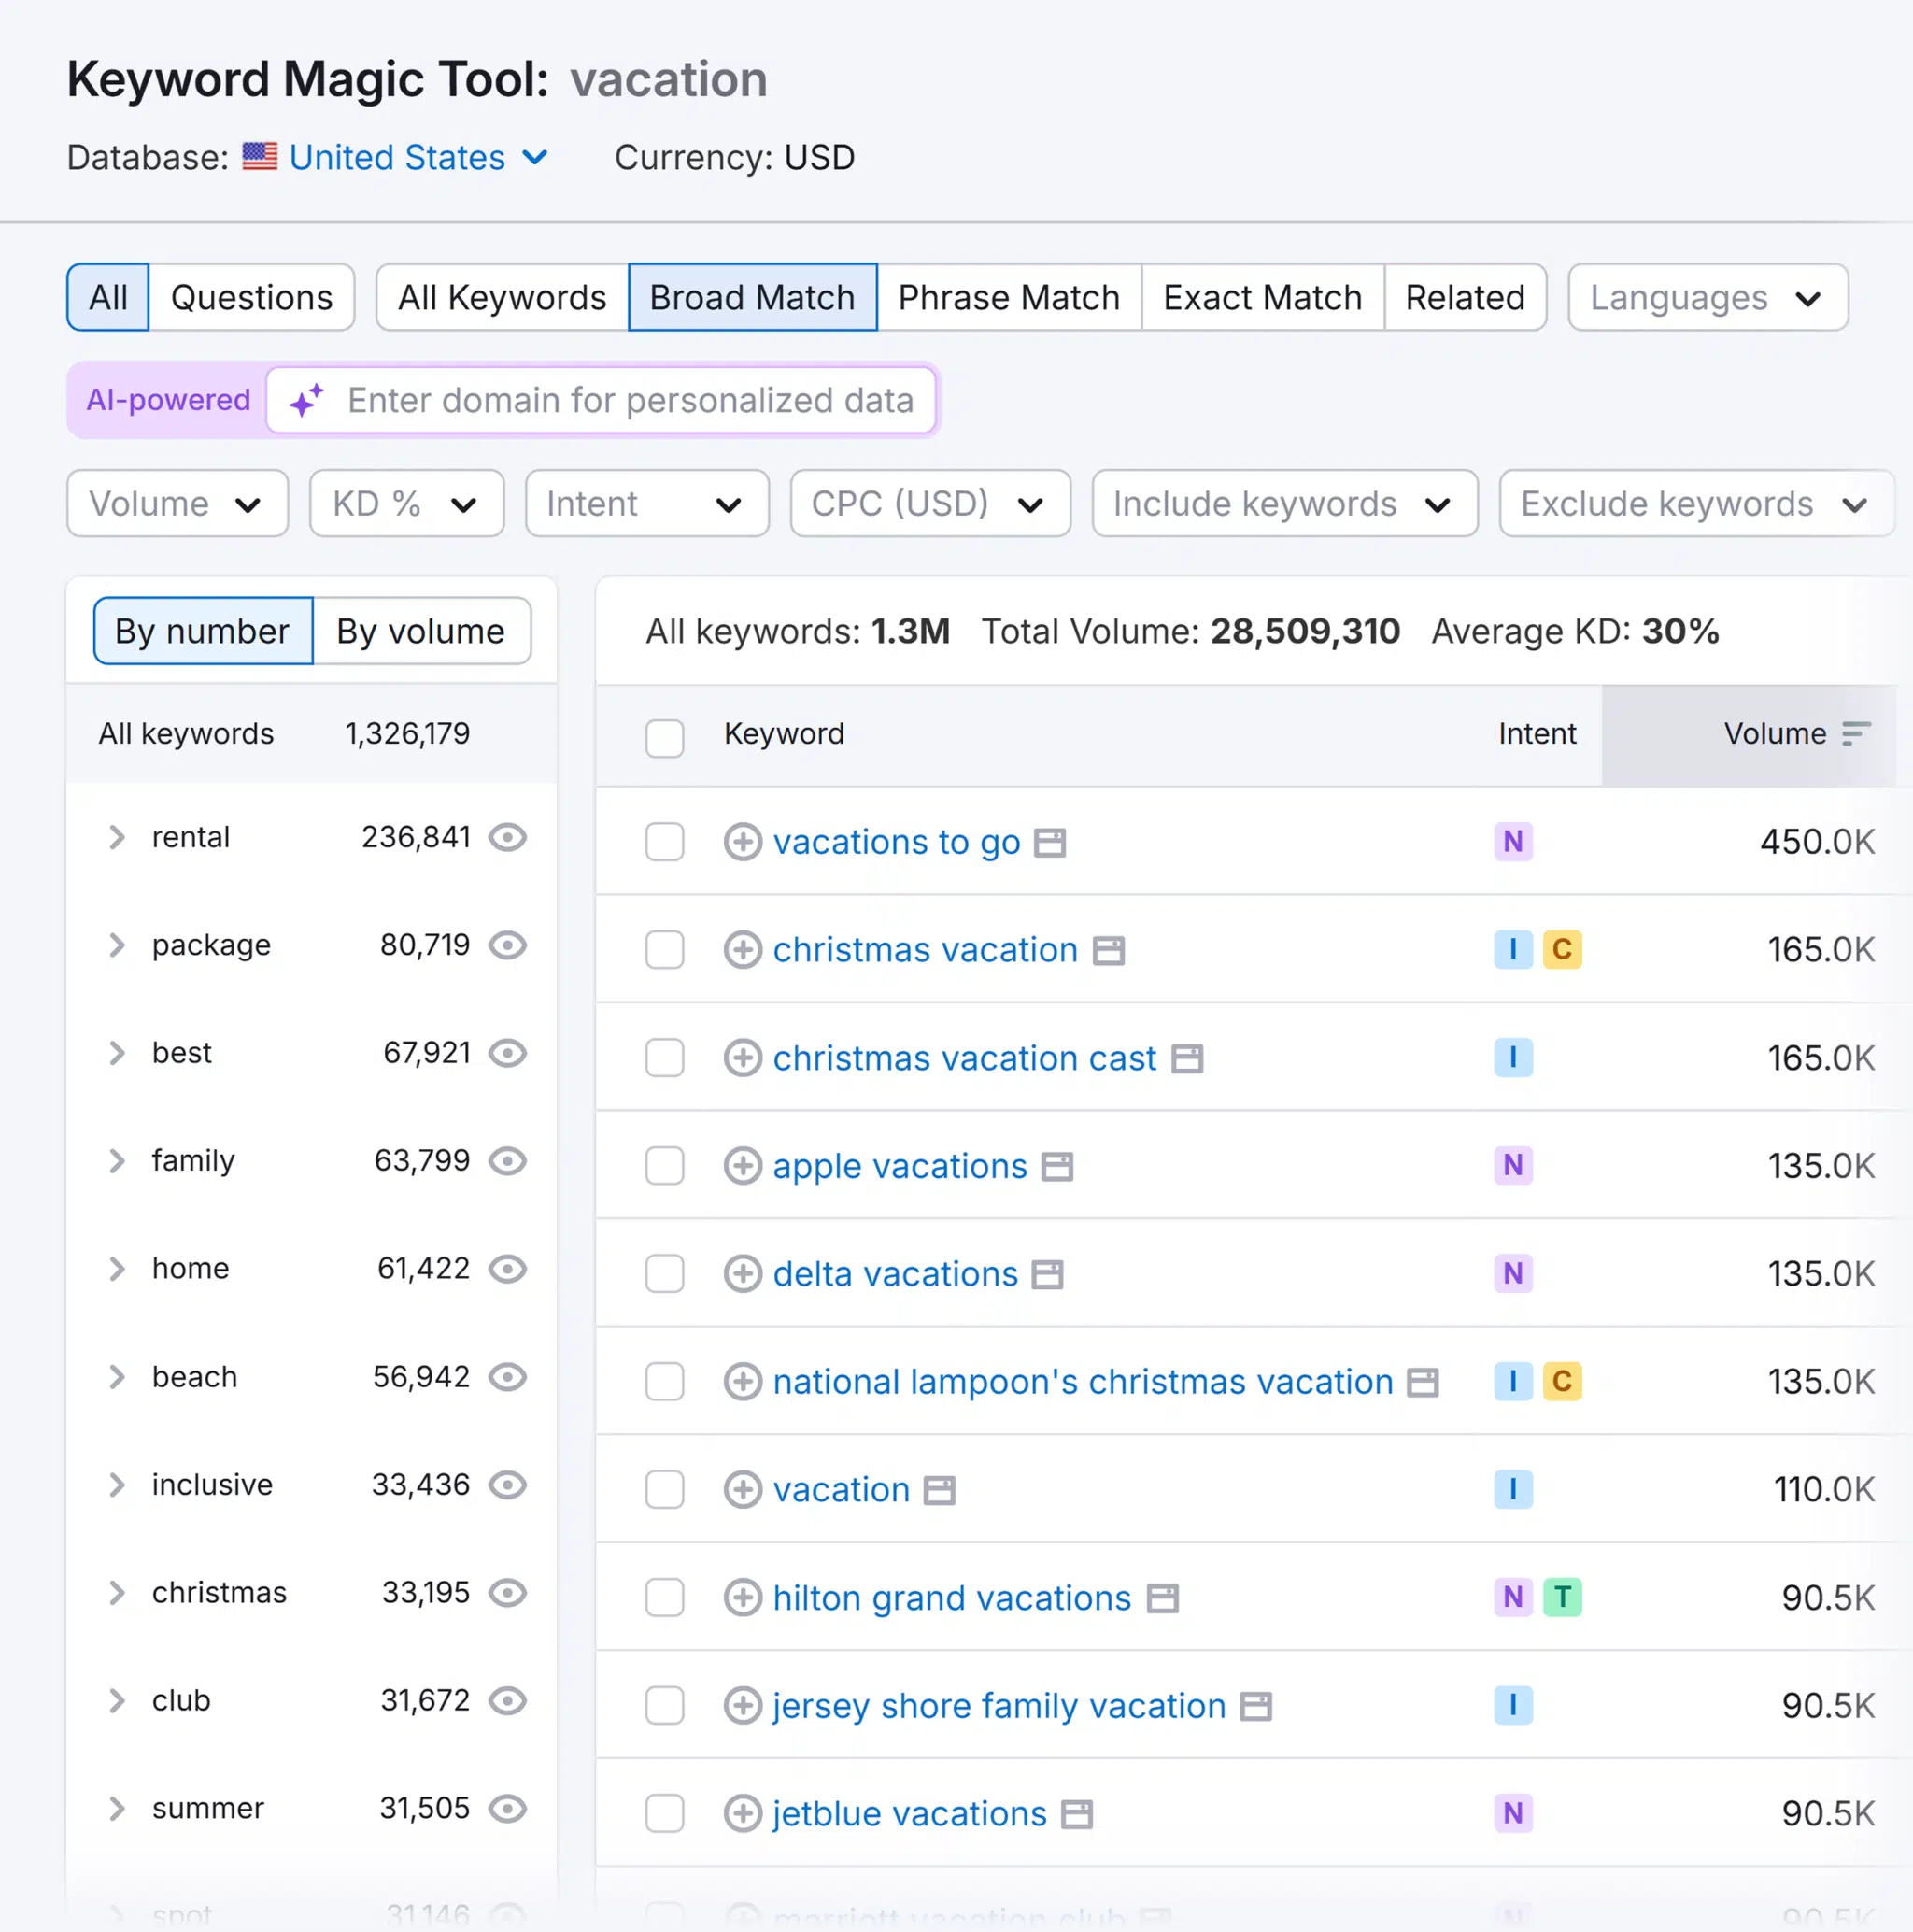Open the Languages dropdown

pyautogui.click(x=1708, y=298)
